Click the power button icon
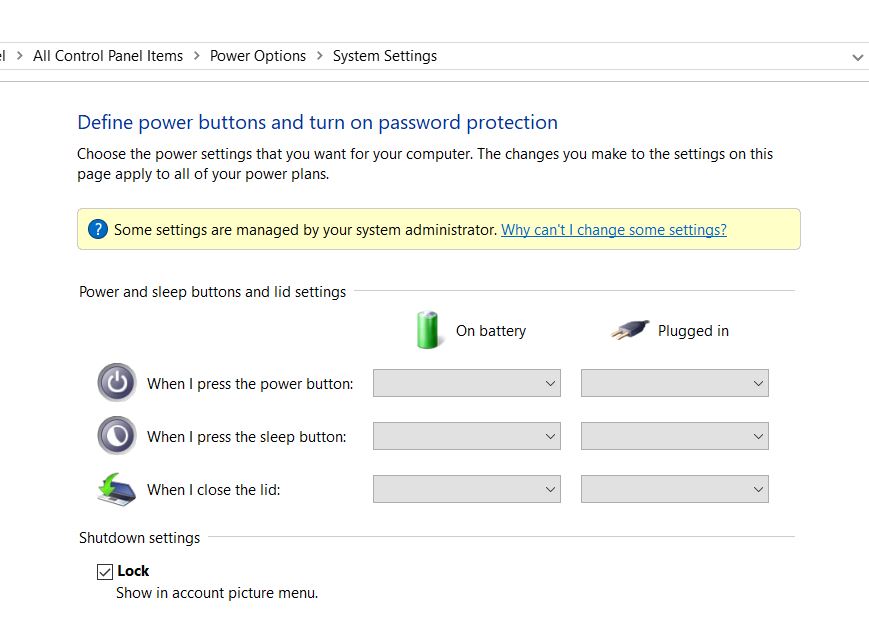Screen dimensions: 869x632 pos(117,383)
